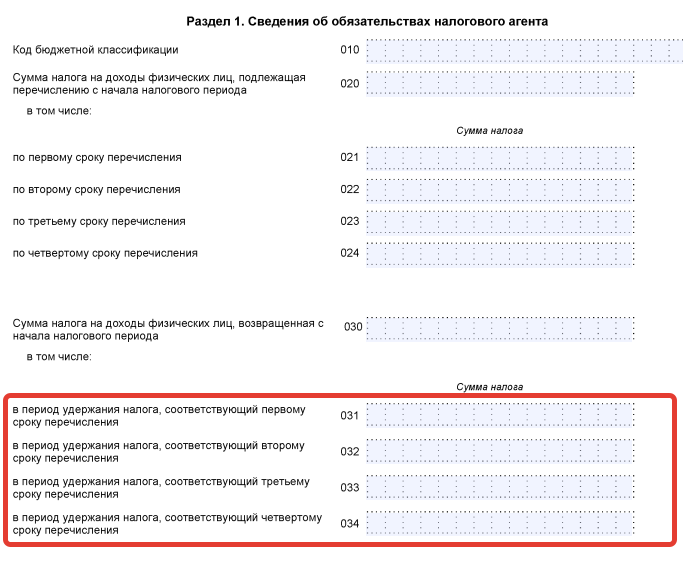The height and width of the screenshot is (566, 683).
Task: Click the label text describing refunded tax, line 030
Action: pyautogui.click(x=168, y=329)
